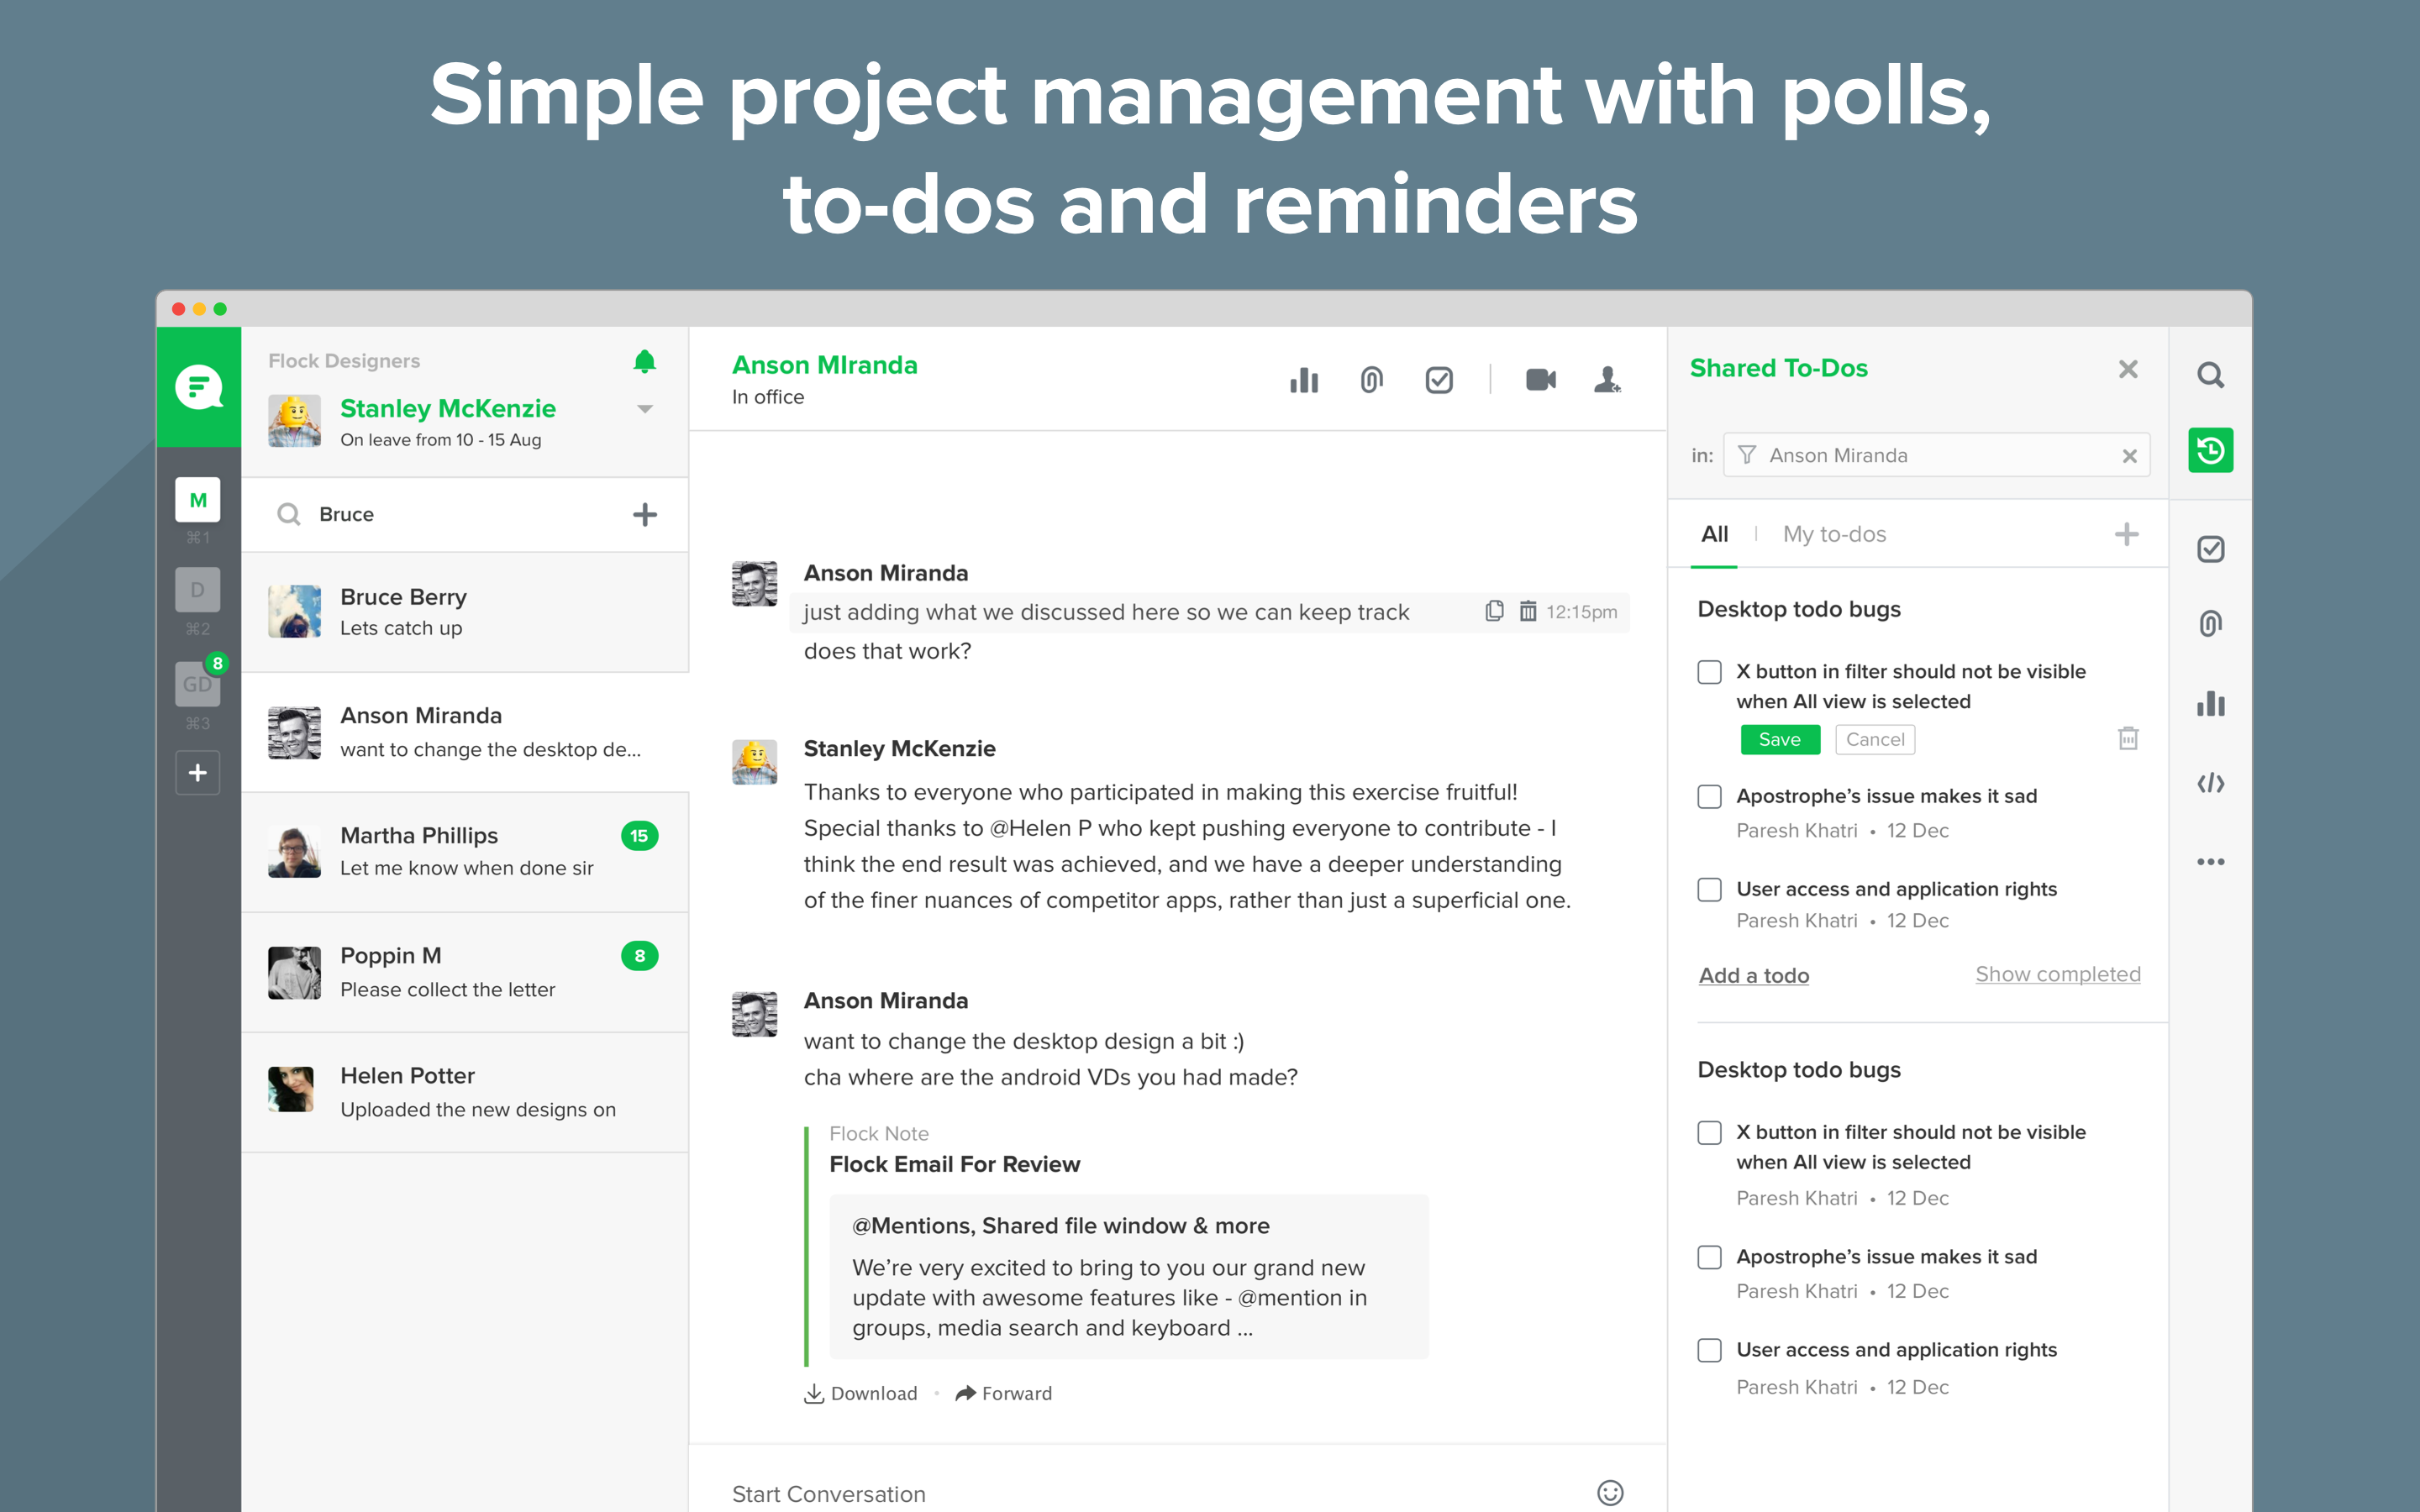
Task: Open the to-do checkmark icon in chat header
Action: coord(1439,380)
